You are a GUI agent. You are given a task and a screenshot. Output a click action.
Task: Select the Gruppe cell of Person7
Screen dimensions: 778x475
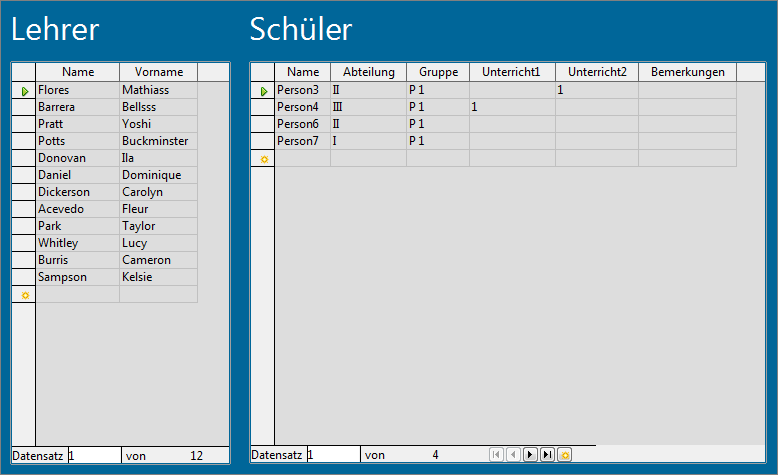pos(437,141)
